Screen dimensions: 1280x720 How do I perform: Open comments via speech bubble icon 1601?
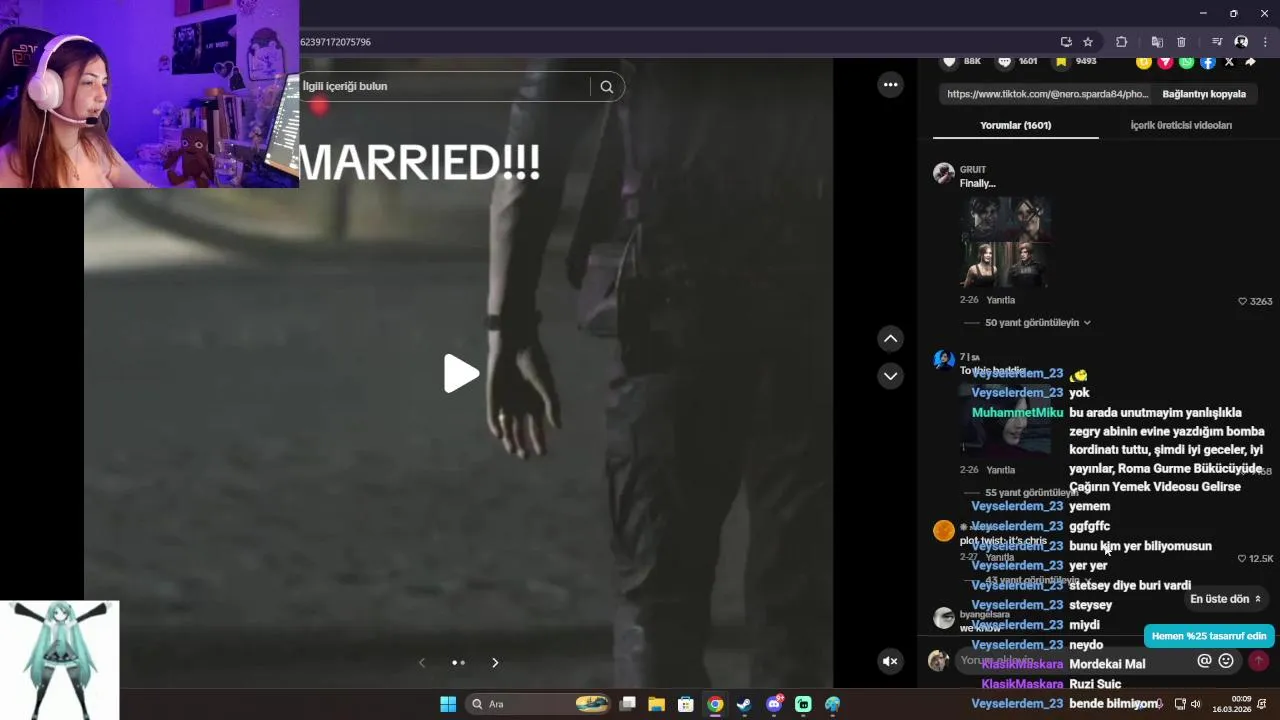click(1005, 61)
